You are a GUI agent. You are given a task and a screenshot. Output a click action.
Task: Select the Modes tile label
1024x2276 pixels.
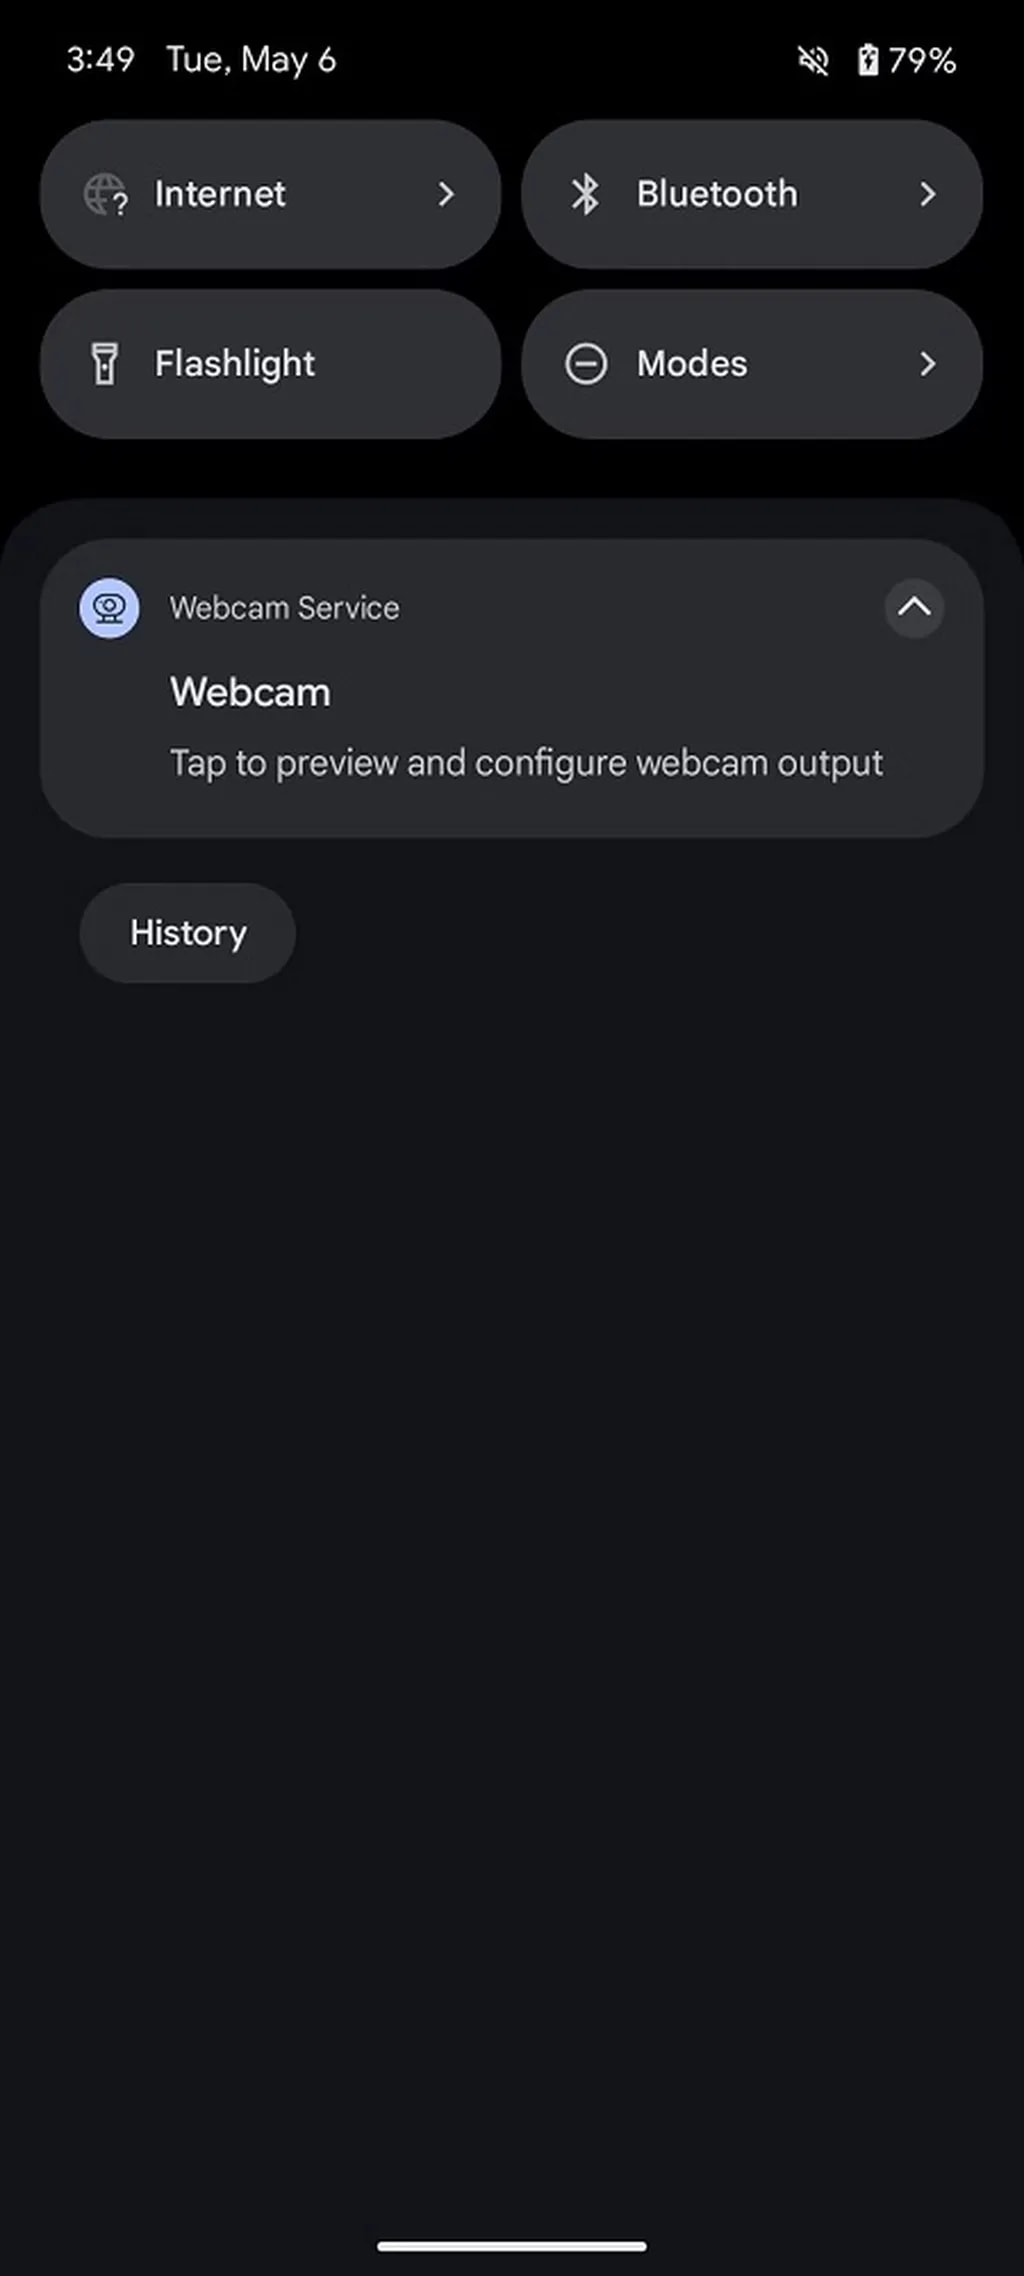tap(692, 364)
